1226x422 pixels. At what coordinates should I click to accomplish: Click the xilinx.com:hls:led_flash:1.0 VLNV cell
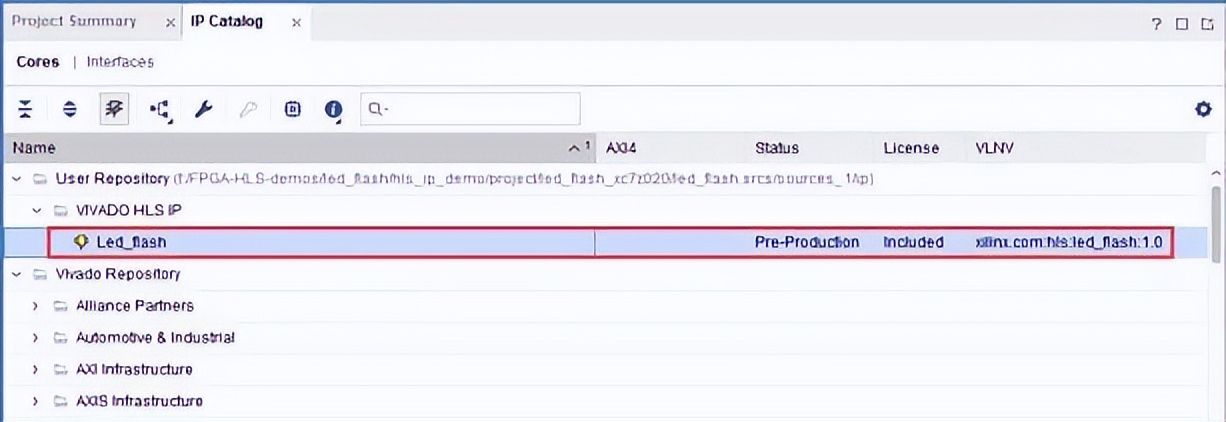click(x=1069, y=242)
